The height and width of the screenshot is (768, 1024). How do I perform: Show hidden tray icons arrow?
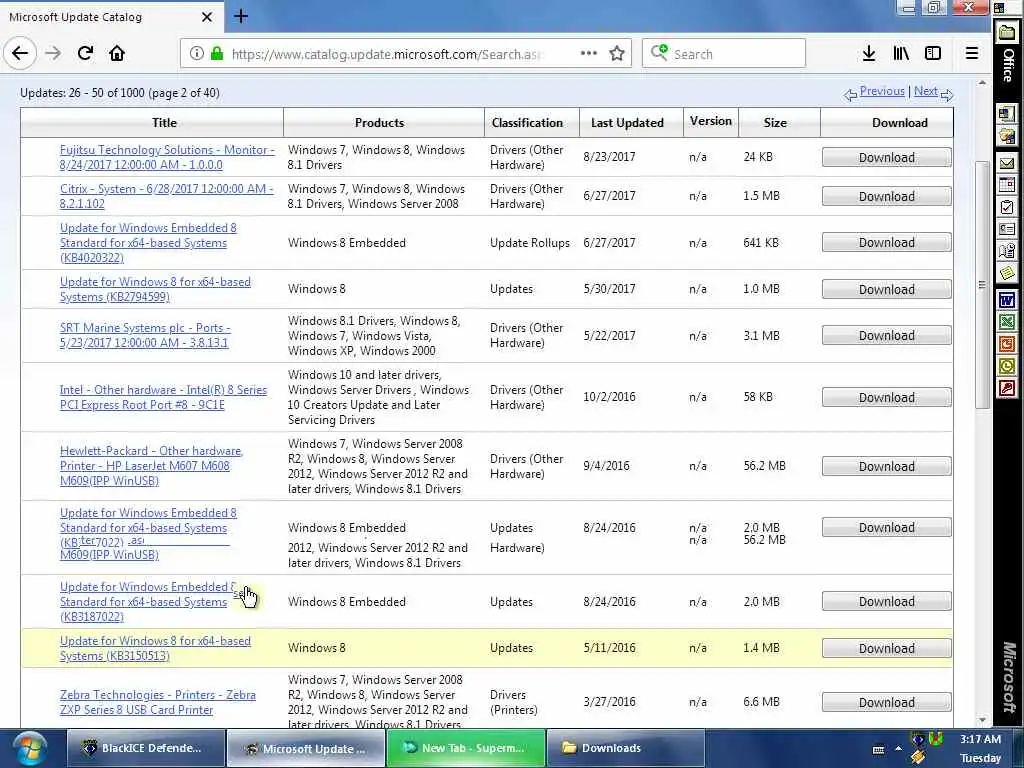(x=899, y=748)
